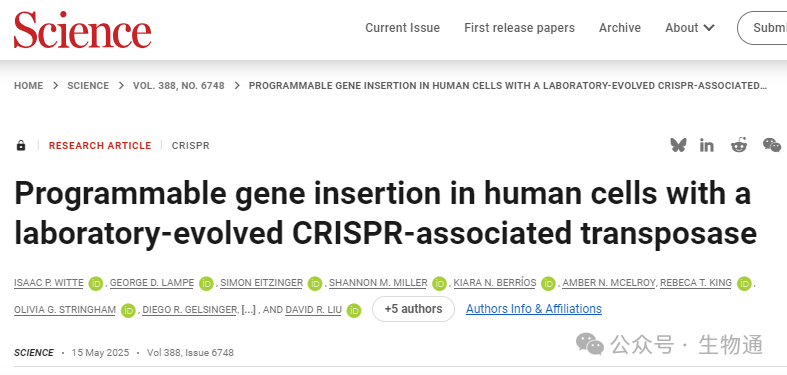Expand the About dropdown menu
The image size is (787, 375).
(x=690, y=28)
